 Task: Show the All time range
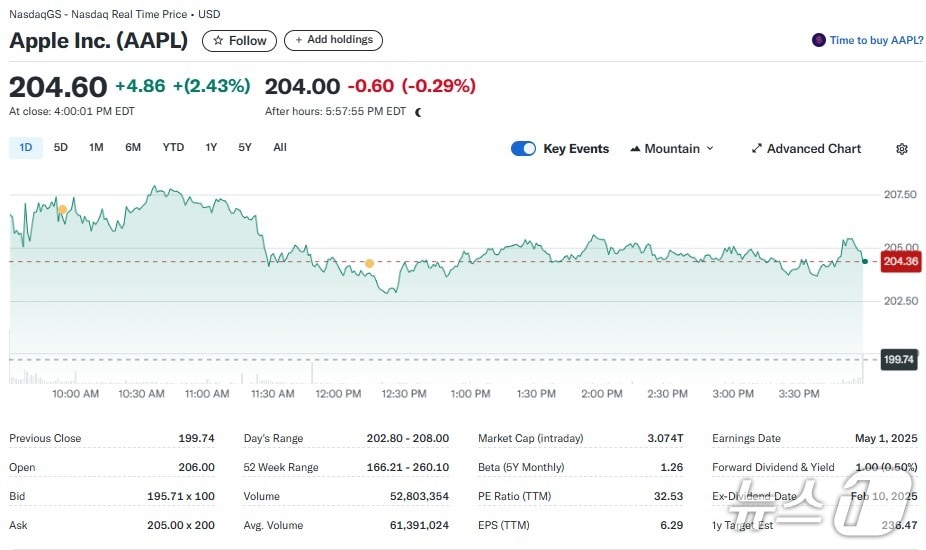pyautogui.click(x=280, y=148)
